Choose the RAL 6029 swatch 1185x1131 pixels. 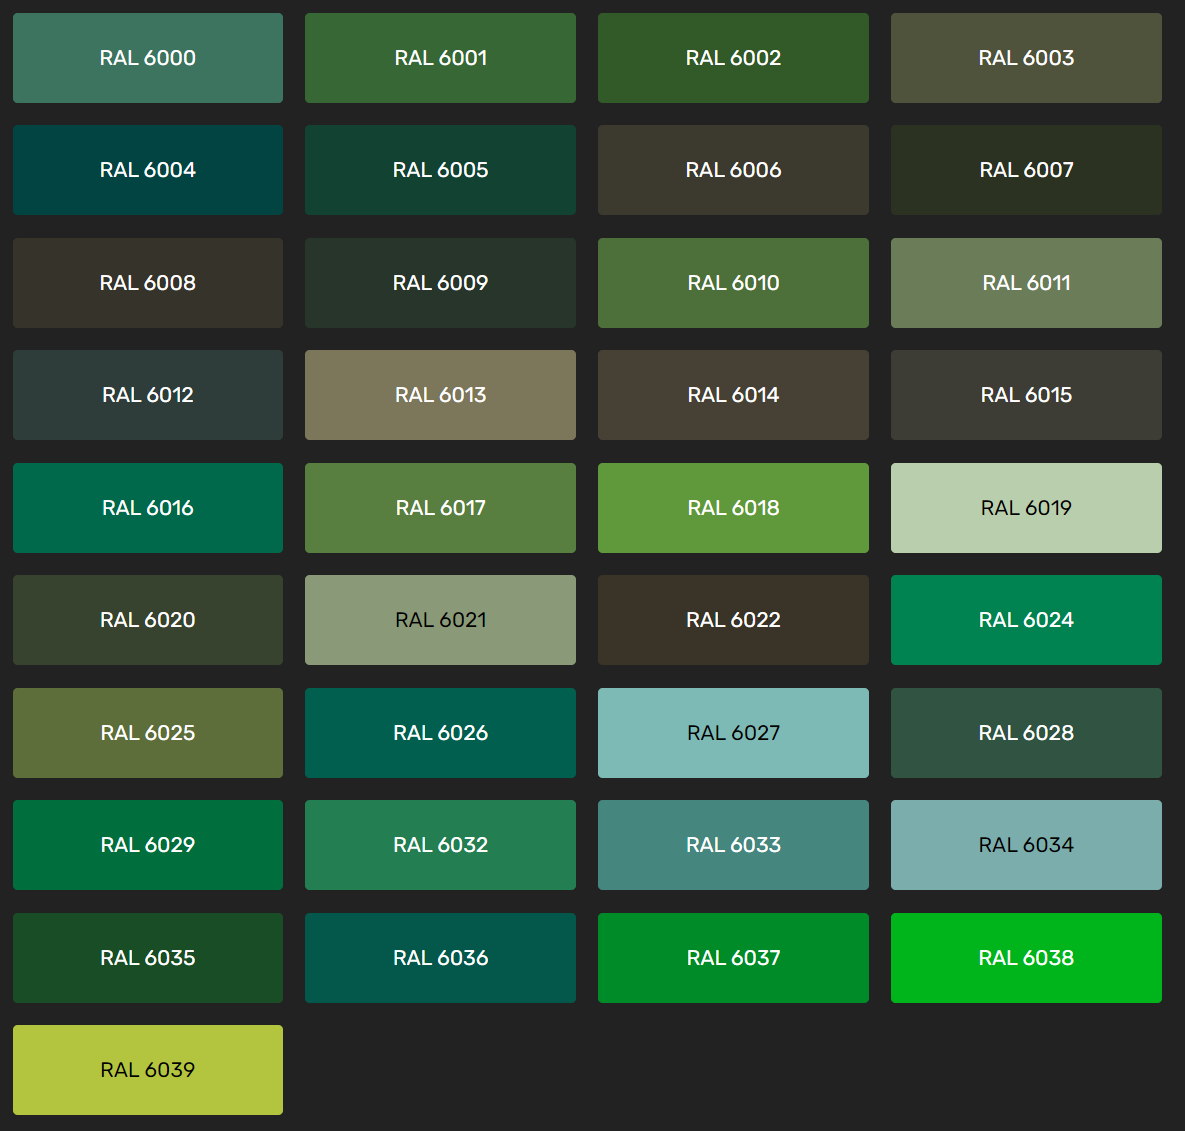pyautogui.click(x=148, y=845)
